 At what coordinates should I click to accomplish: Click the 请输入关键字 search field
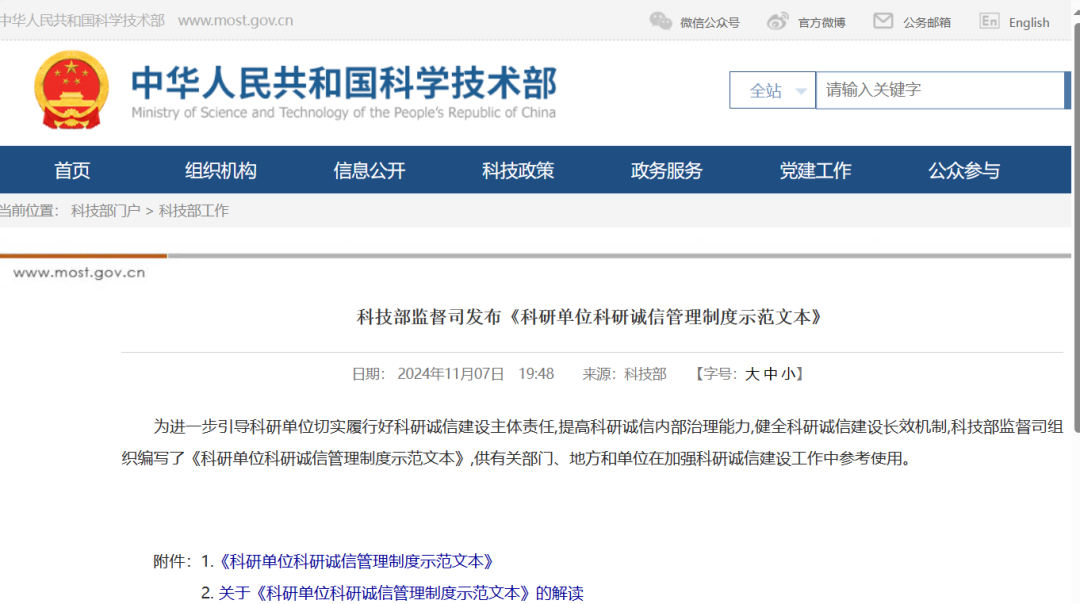coord(939,90)
